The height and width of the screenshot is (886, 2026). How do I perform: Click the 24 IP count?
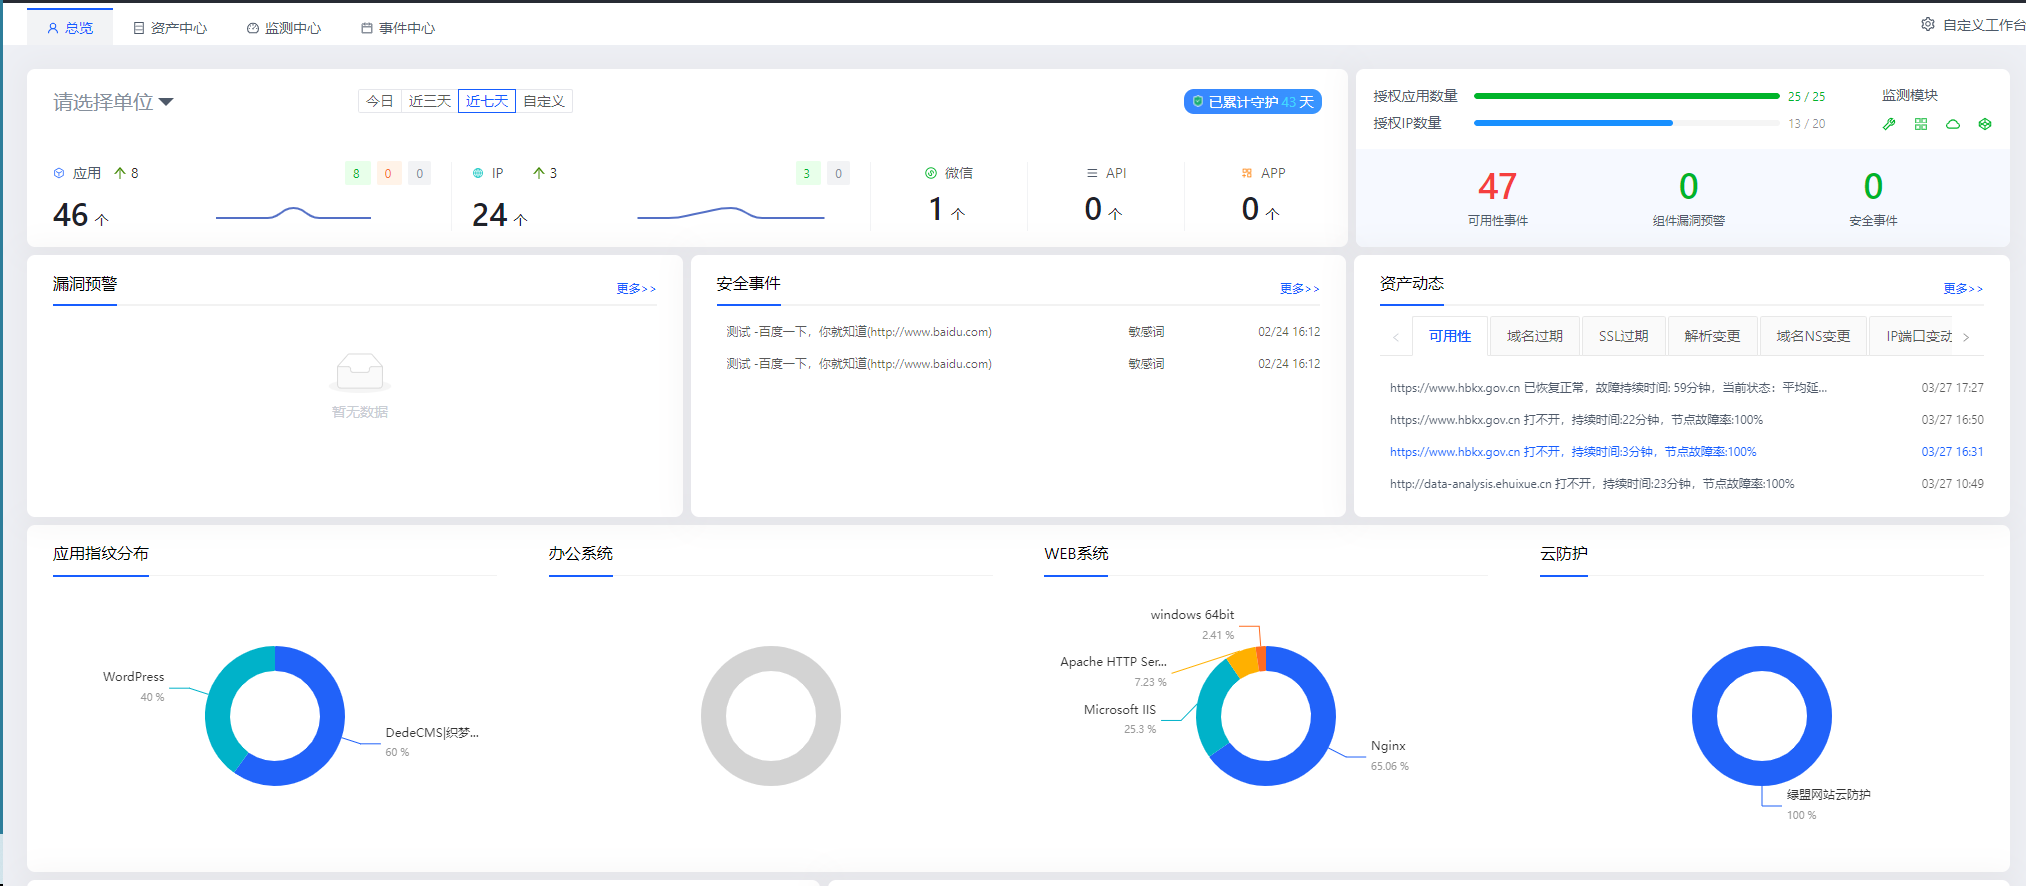tap(490, 215)
